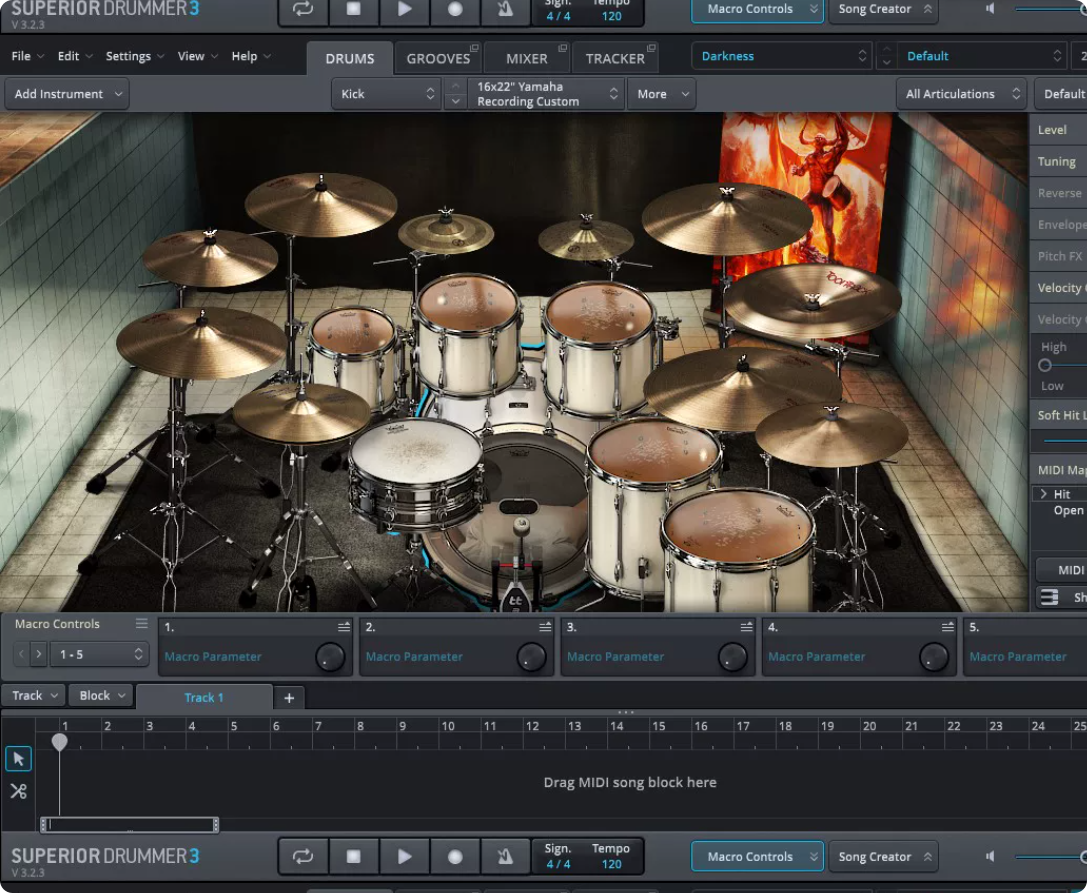Click the High/Low velocity slider handle
The height and width of the screenshot is (893, 1087).
(x=1045, y=365)
